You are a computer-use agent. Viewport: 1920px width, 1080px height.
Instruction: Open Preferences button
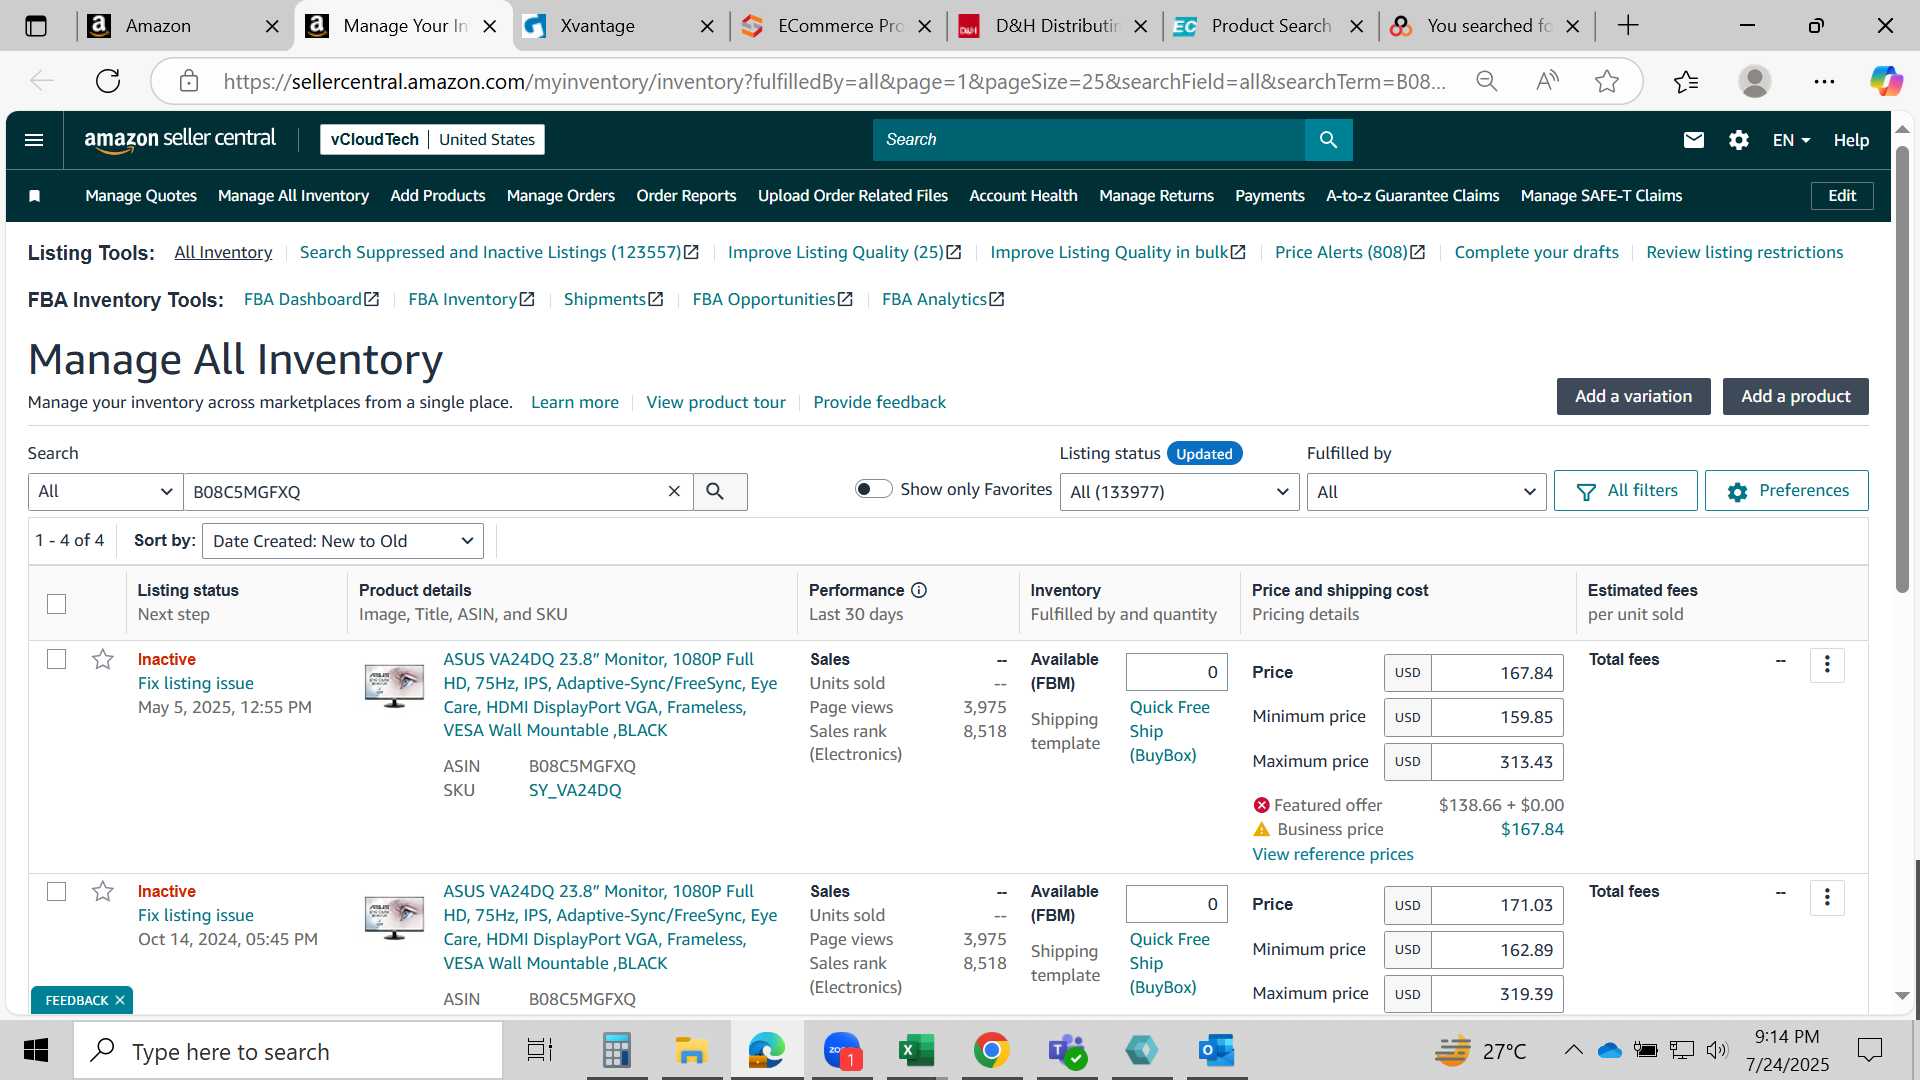click(x=1786, y=491)
